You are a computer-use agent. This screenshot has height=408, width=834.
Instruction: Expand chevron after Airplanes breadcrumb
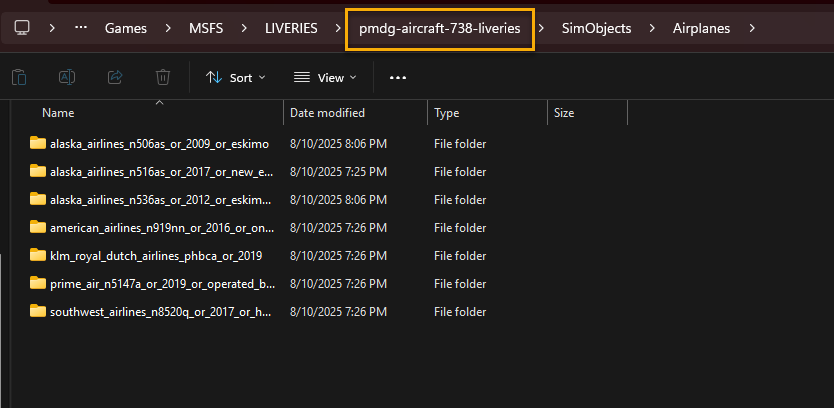pos(752,28)
